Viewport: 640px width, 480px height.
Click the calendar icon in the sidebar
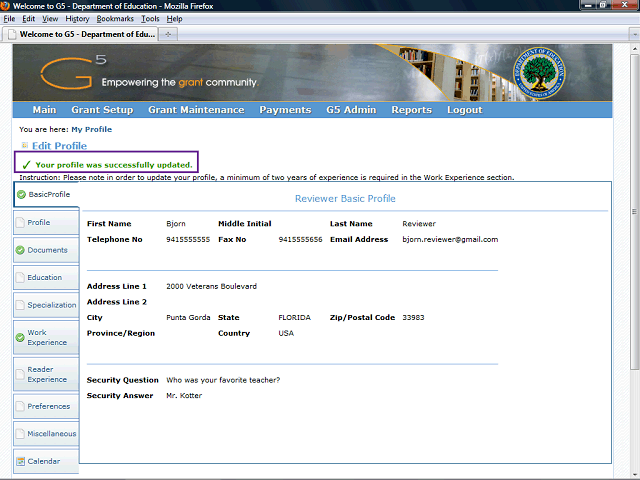(20, 462)
